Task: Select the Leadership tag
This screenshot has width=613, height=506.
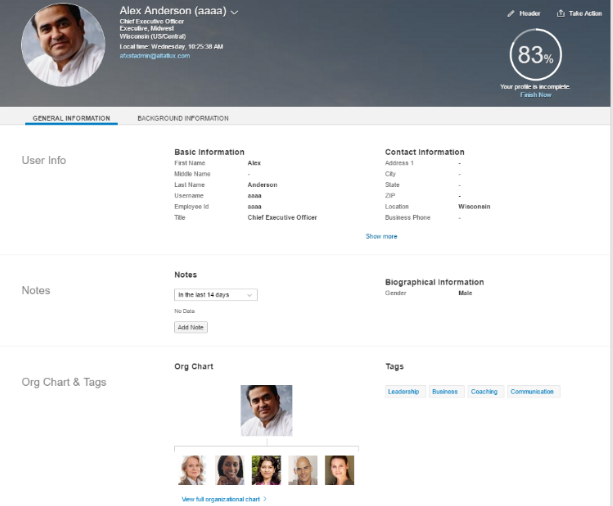Action: point(404,392)
